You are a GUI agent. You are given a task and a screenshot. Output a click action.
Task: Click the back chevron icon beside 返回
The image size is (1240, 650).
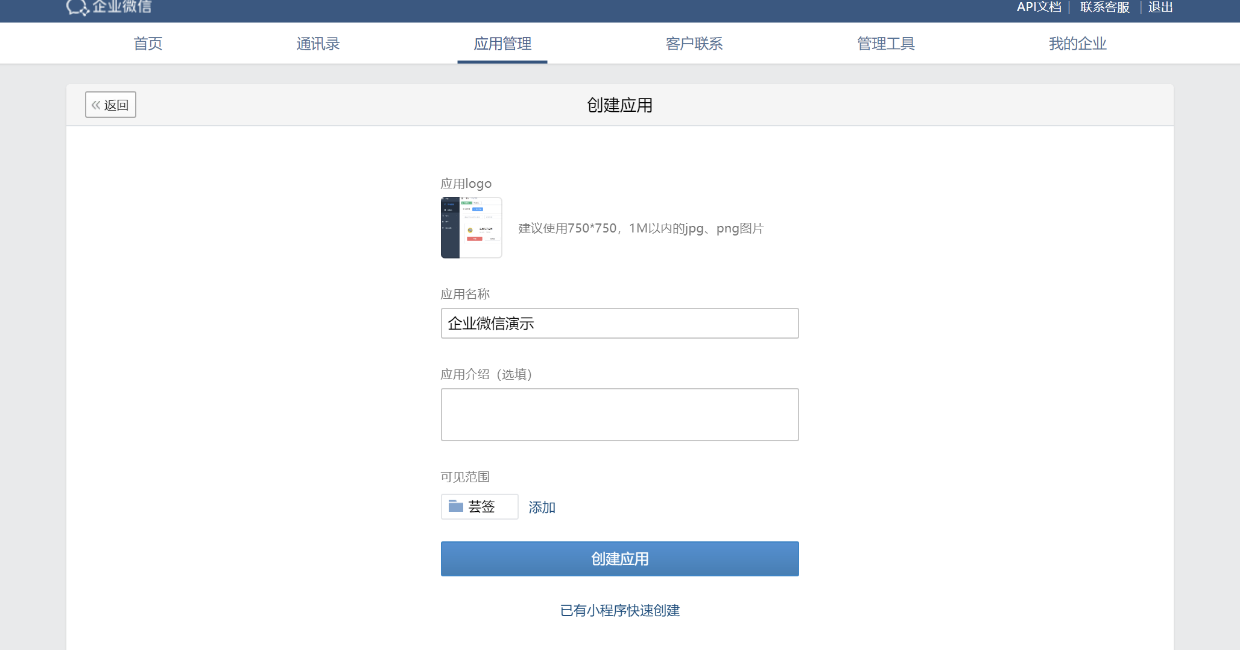click(x=96, y=105)
